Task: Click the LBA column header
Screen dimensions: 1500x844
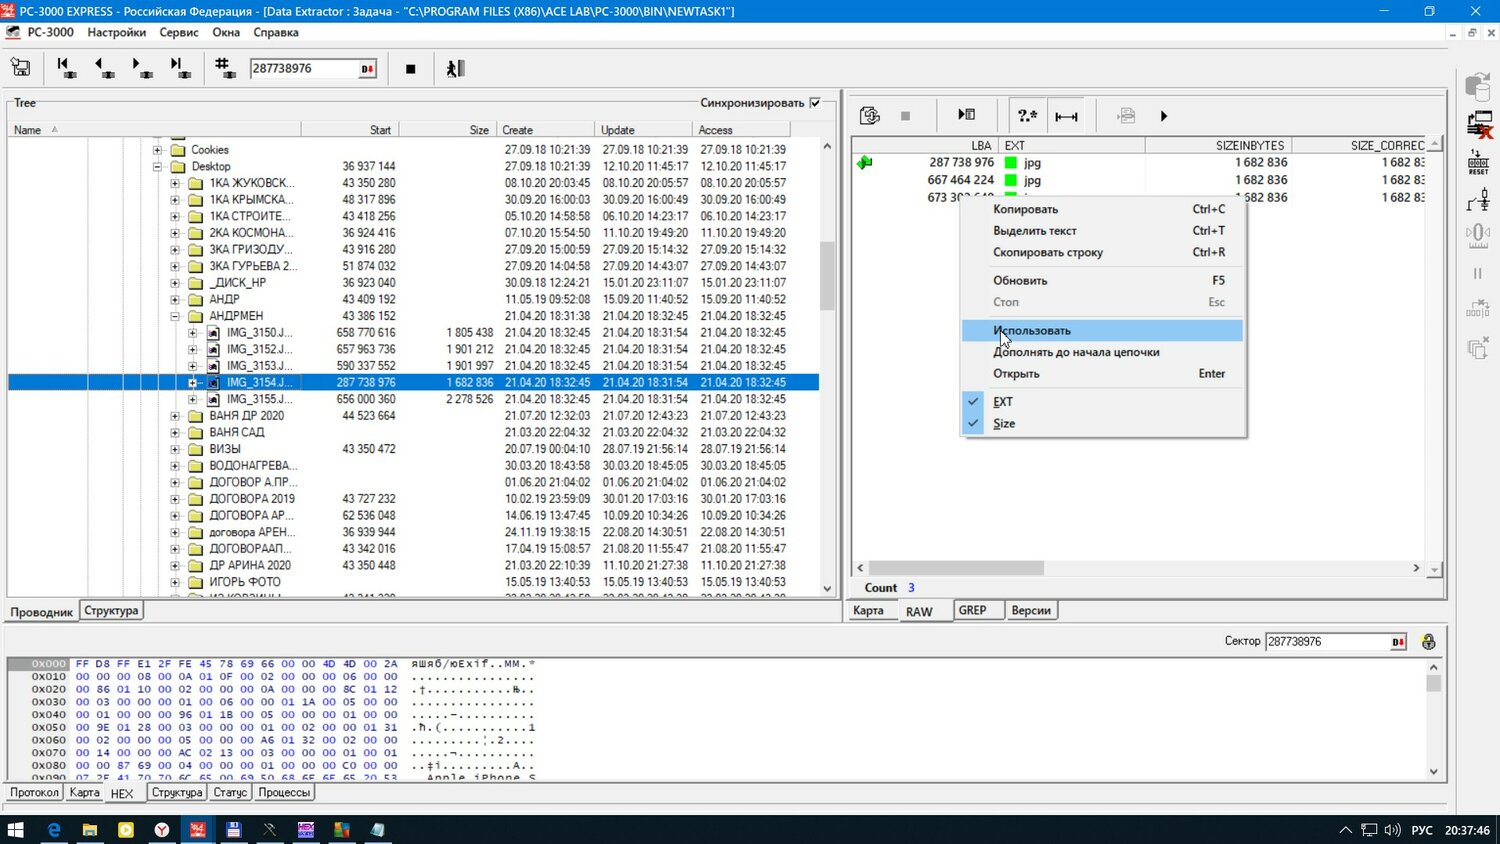Action: click(925, 145)
